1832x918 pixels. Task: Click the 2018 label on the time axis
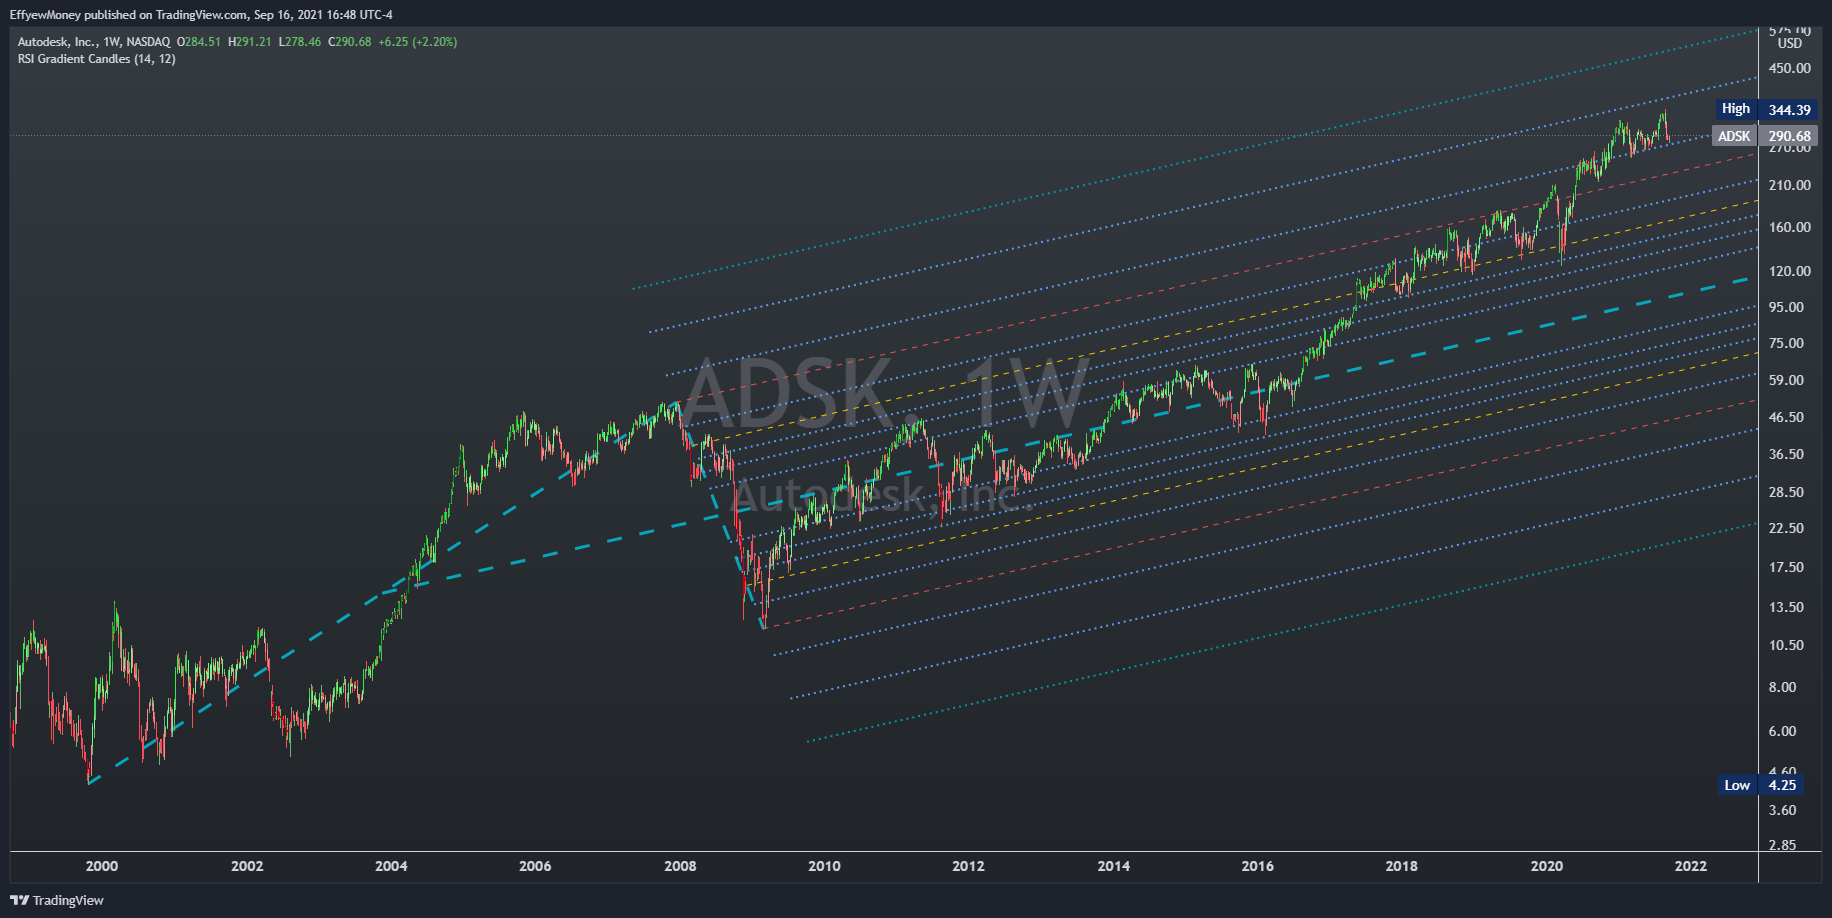point(1401,866)
